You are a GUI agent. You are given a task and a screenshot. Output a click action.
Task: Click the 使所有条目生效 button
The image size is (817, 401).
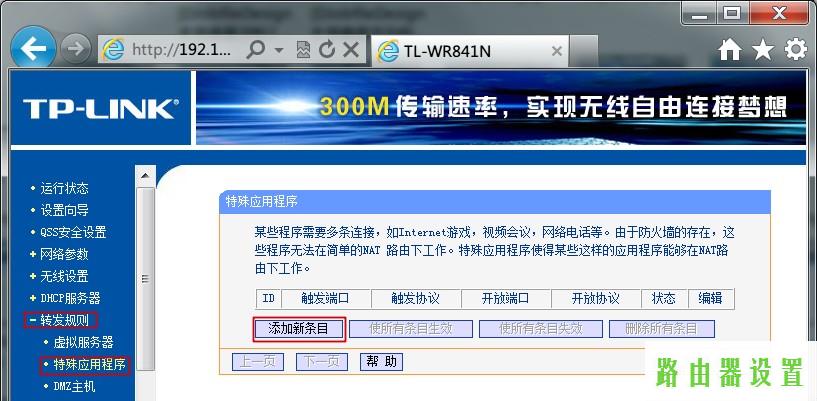pos(411,329)
